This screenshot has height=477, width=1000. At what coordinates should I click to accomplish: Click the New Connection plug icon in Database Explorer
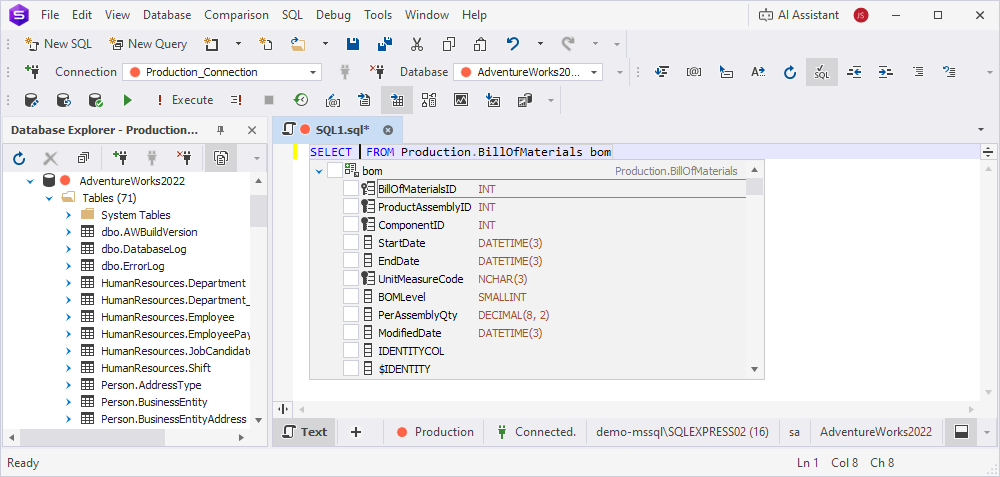pyautogui.click(x=120, y=158)
